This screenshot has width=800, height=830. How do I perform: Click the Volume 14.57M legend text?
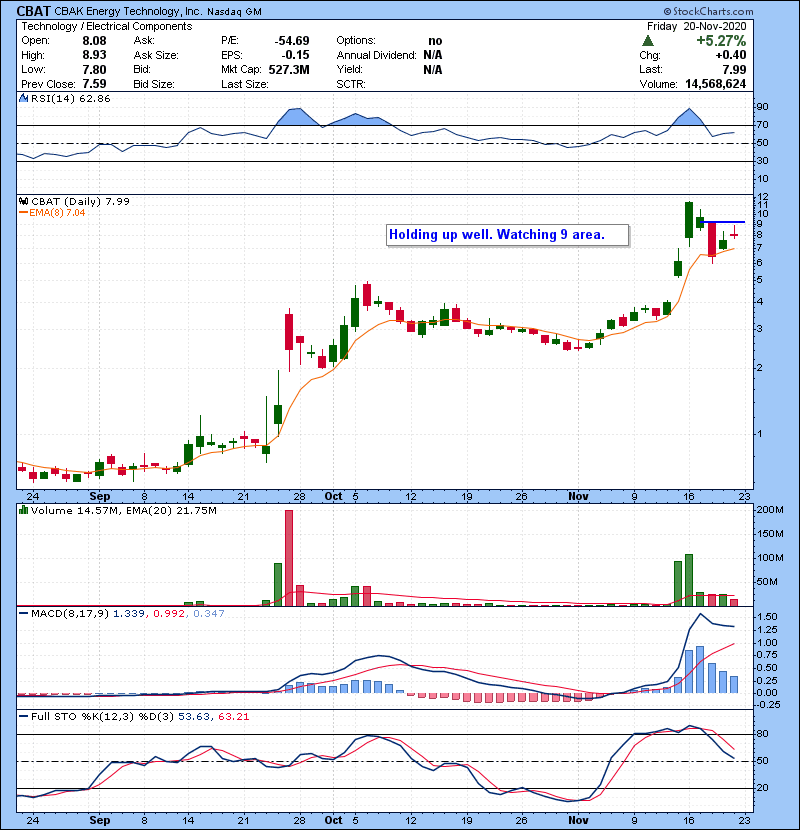tap(75, 510)
